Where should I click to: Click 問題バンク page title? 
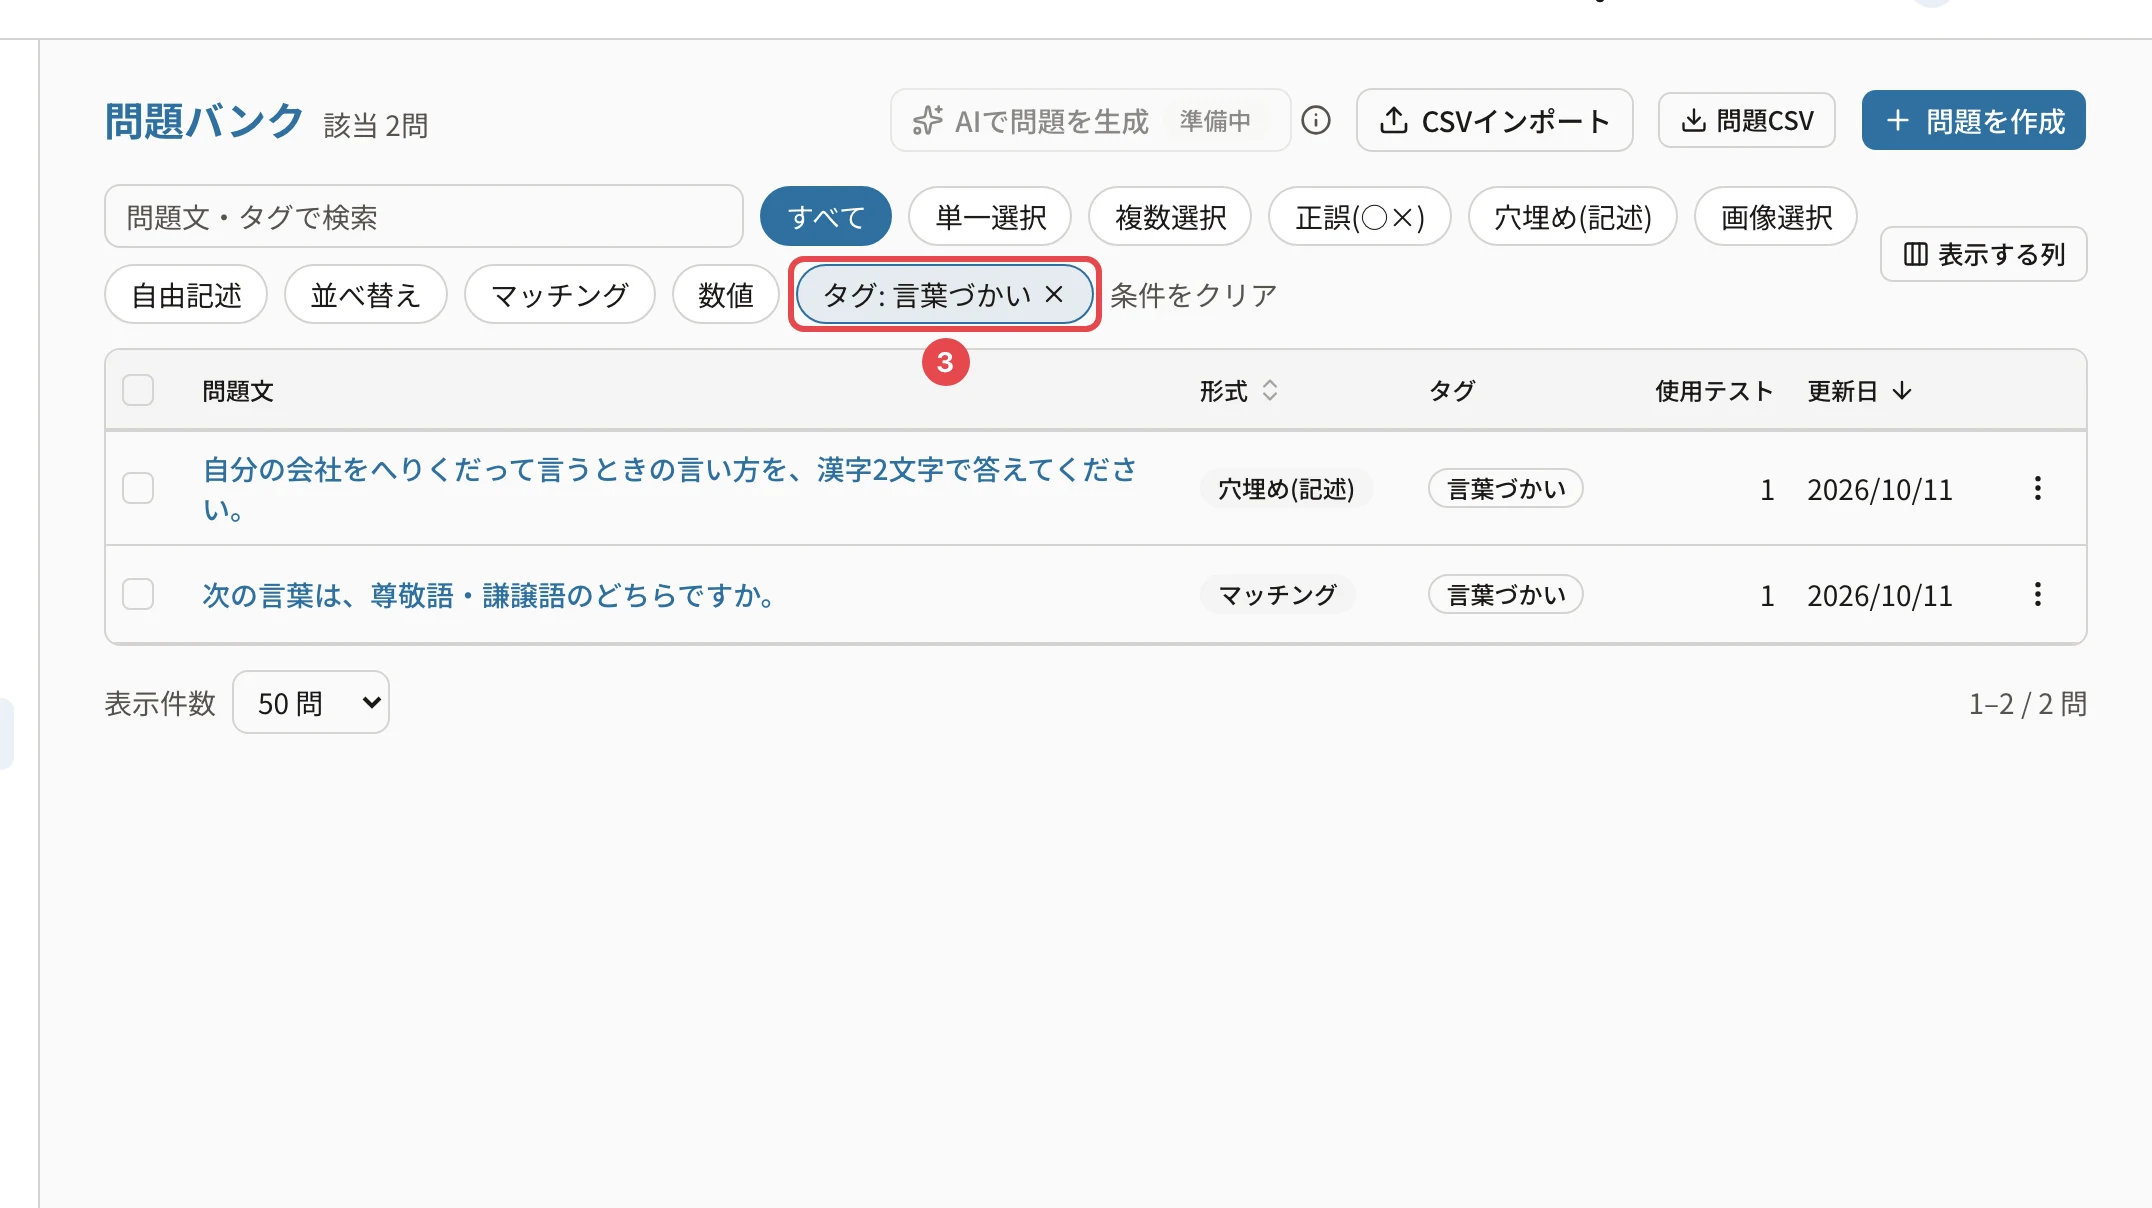204,120
